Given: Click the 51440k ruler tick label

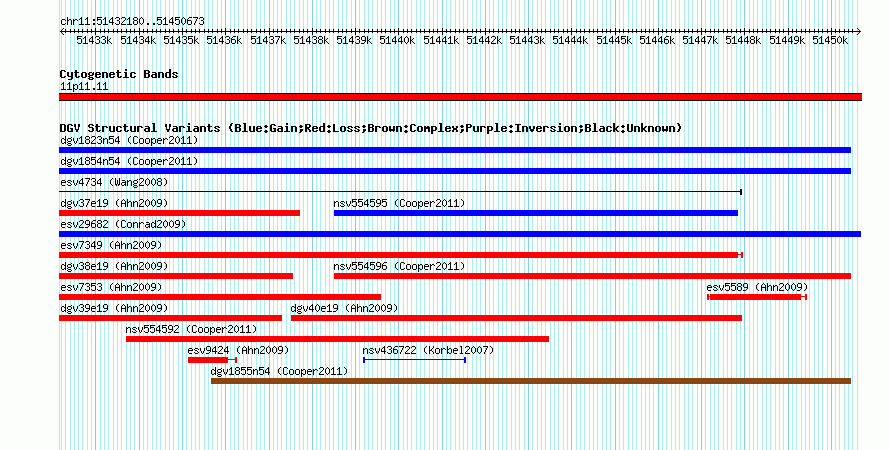Looking at the screenshot, I should (x=397, y=40).
